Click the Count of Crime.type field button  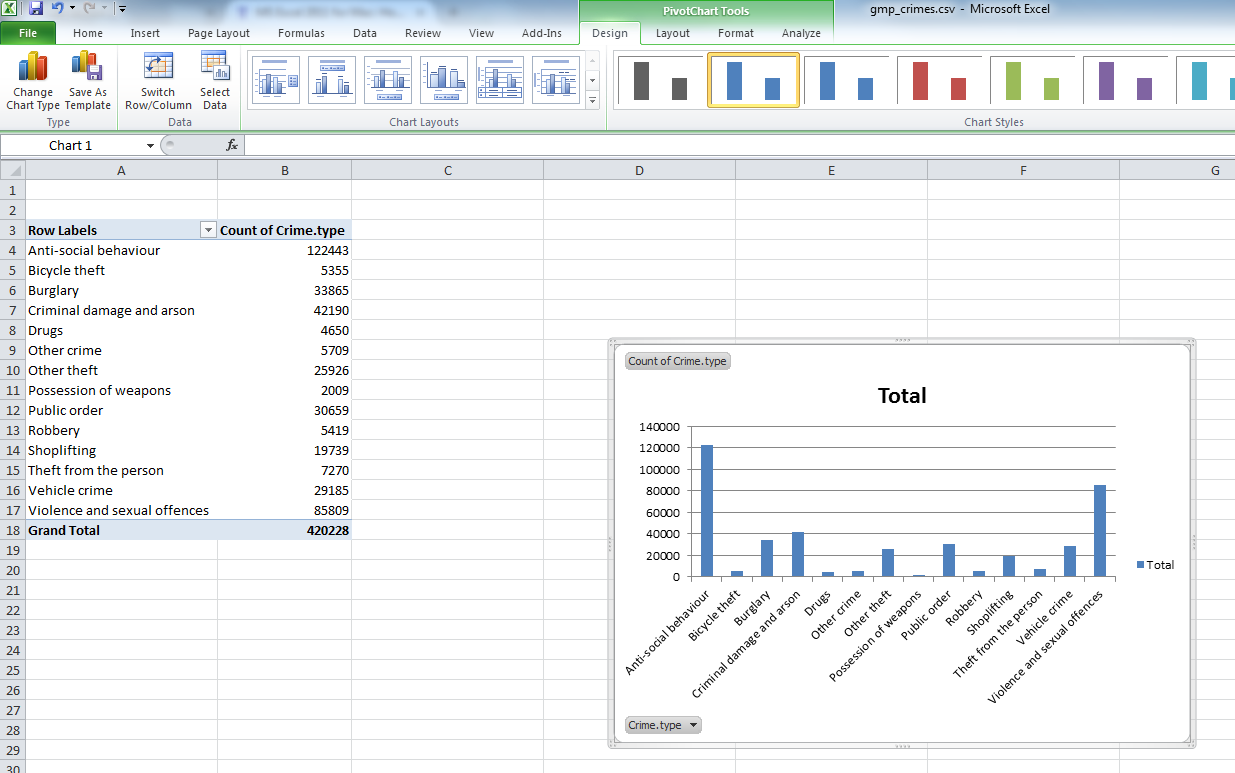[678, 361]
